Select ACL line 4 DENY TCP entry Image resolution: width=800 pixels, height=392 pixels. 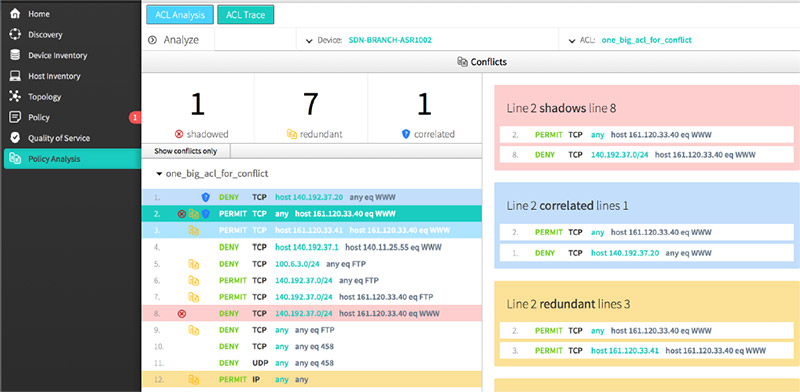(x=312, y=247)
